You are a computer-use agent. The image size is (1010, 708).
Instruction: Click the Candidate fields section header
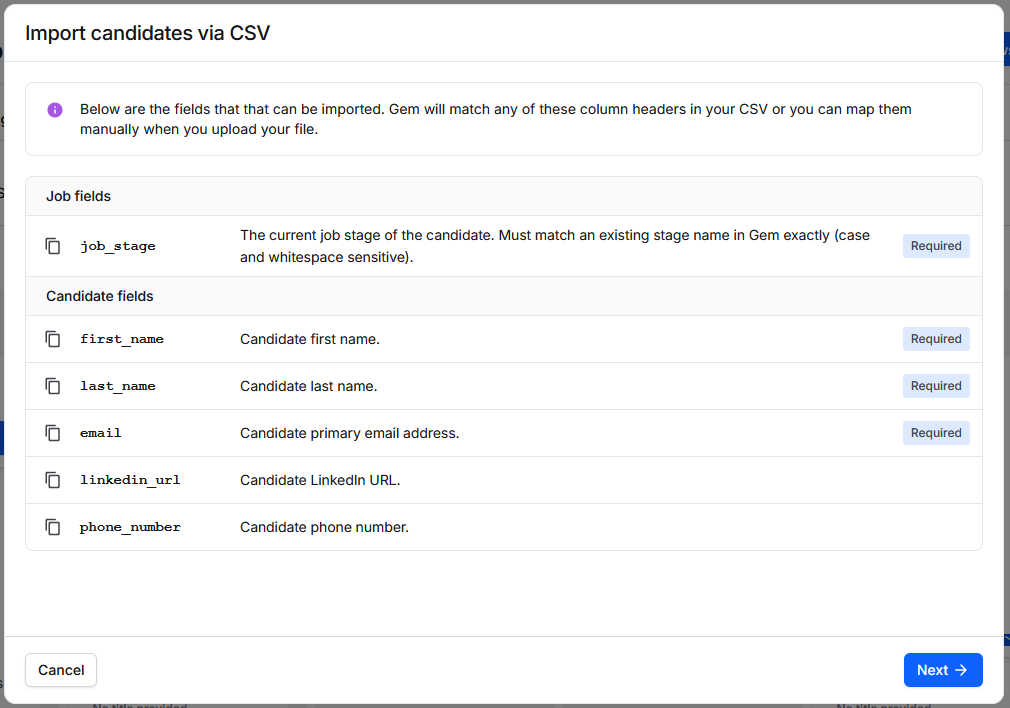click(100, 296)
